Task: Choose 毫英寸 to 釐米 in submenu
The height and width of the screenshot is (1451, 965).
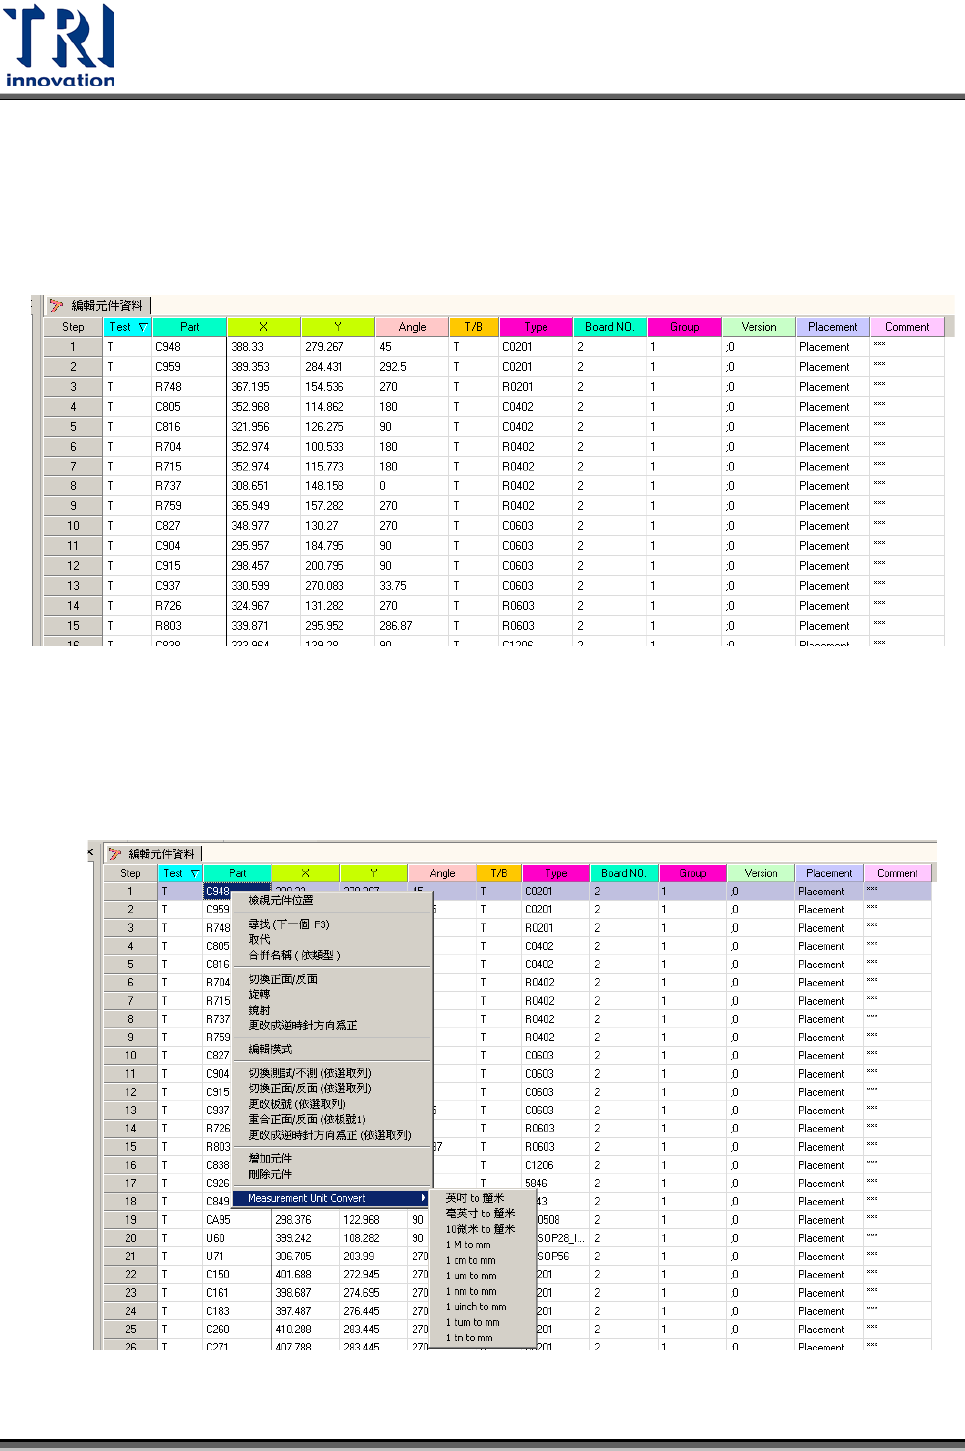Action: (x=481, y=1213)
